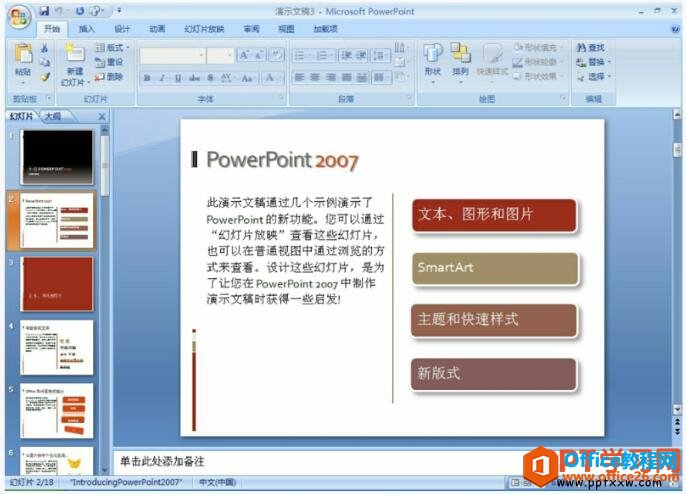Click the Save icon in Quick Access toolbar

[x=44, y=11]
